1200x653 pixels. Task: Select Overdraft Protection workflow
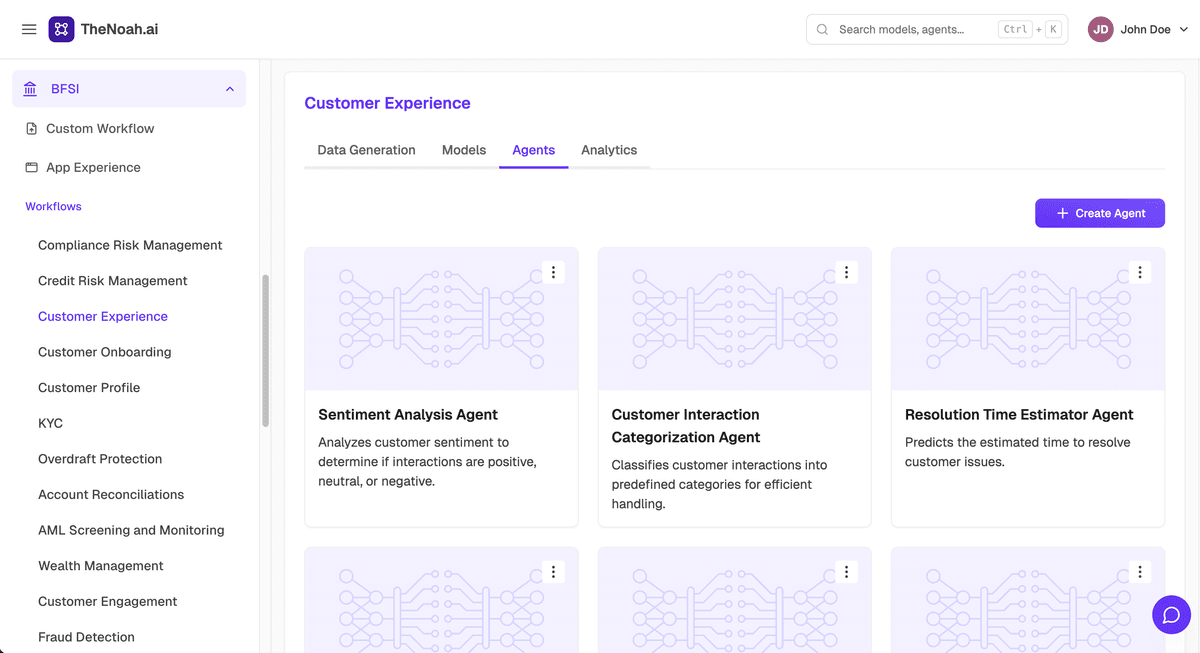100,459
